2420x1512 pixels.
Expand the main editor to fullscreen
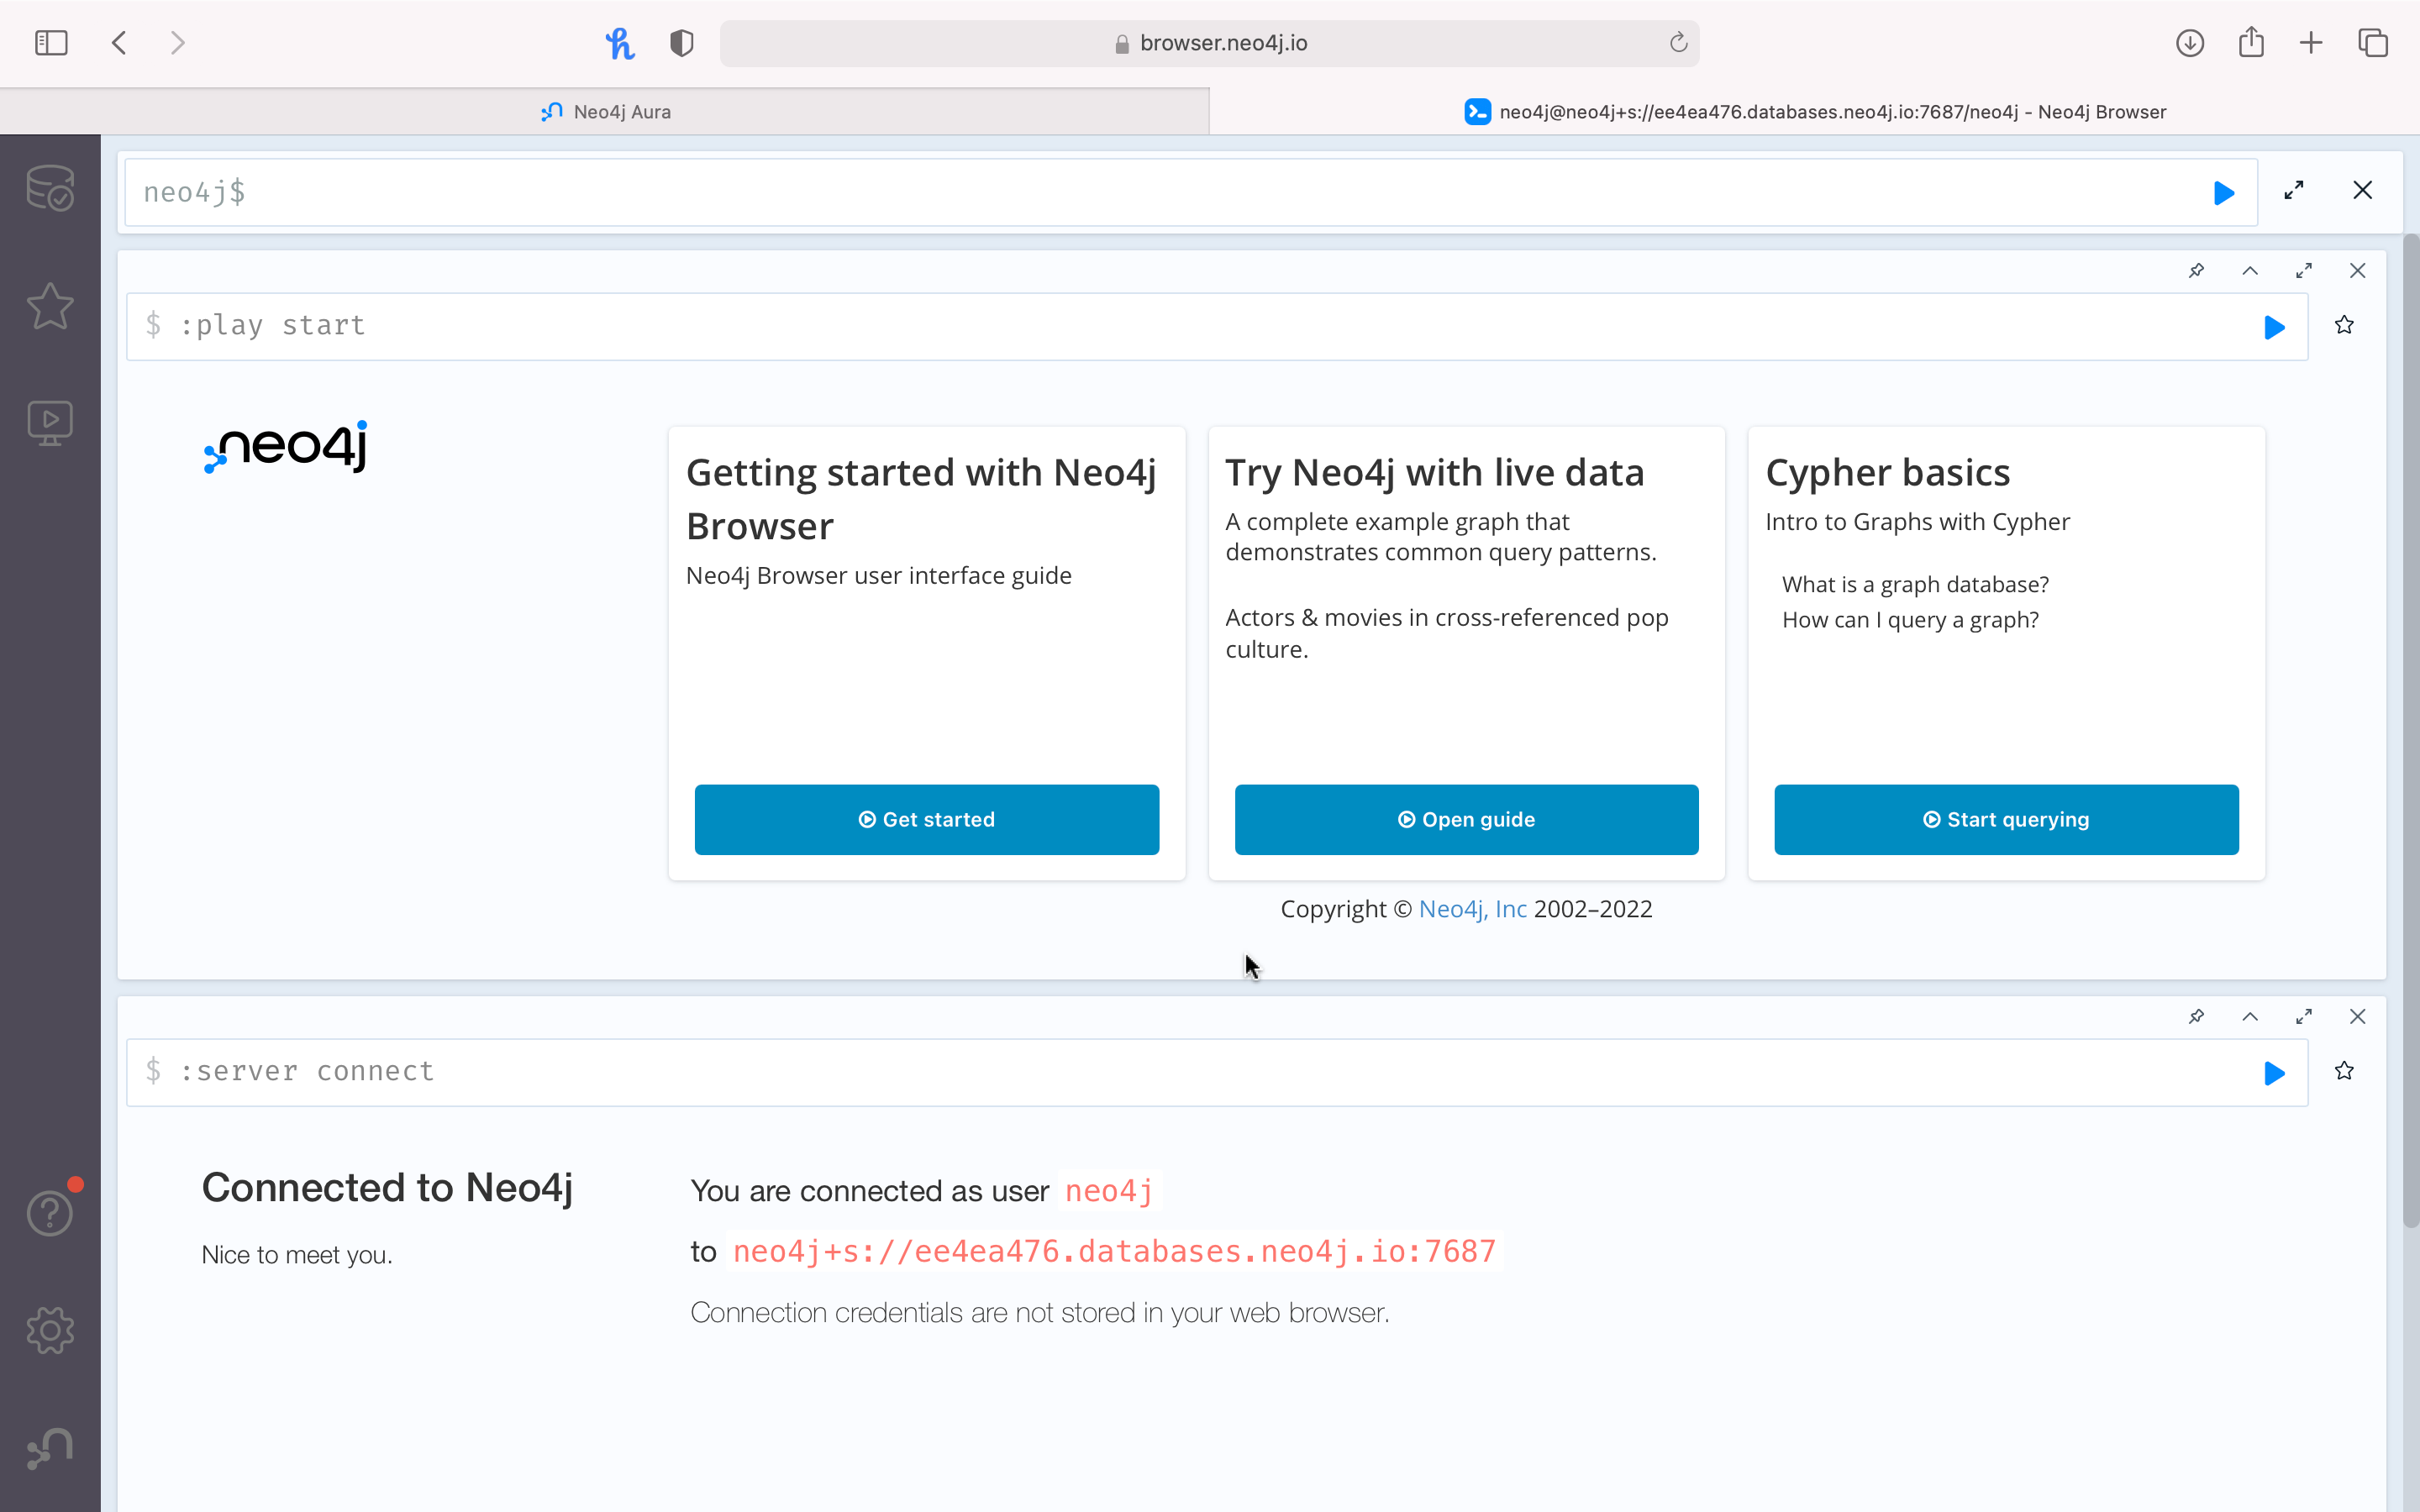[2294, 190]
